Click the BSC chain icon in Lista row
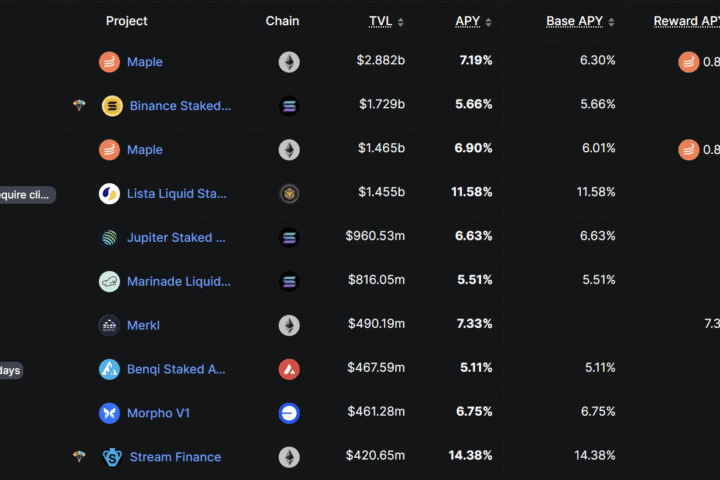The height and width of the screenshot is (480, 720). tap(289, 194)
